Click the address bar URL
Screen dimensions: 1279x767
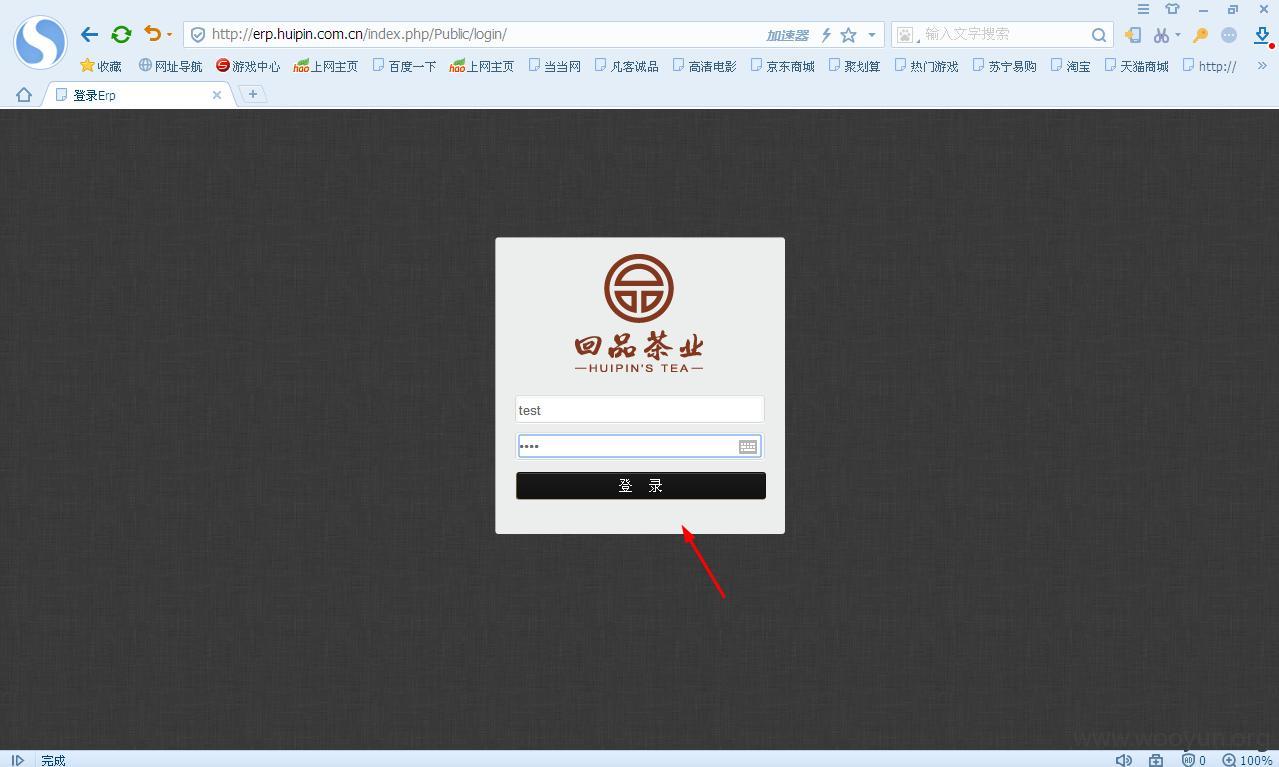[x=359, y=34]
